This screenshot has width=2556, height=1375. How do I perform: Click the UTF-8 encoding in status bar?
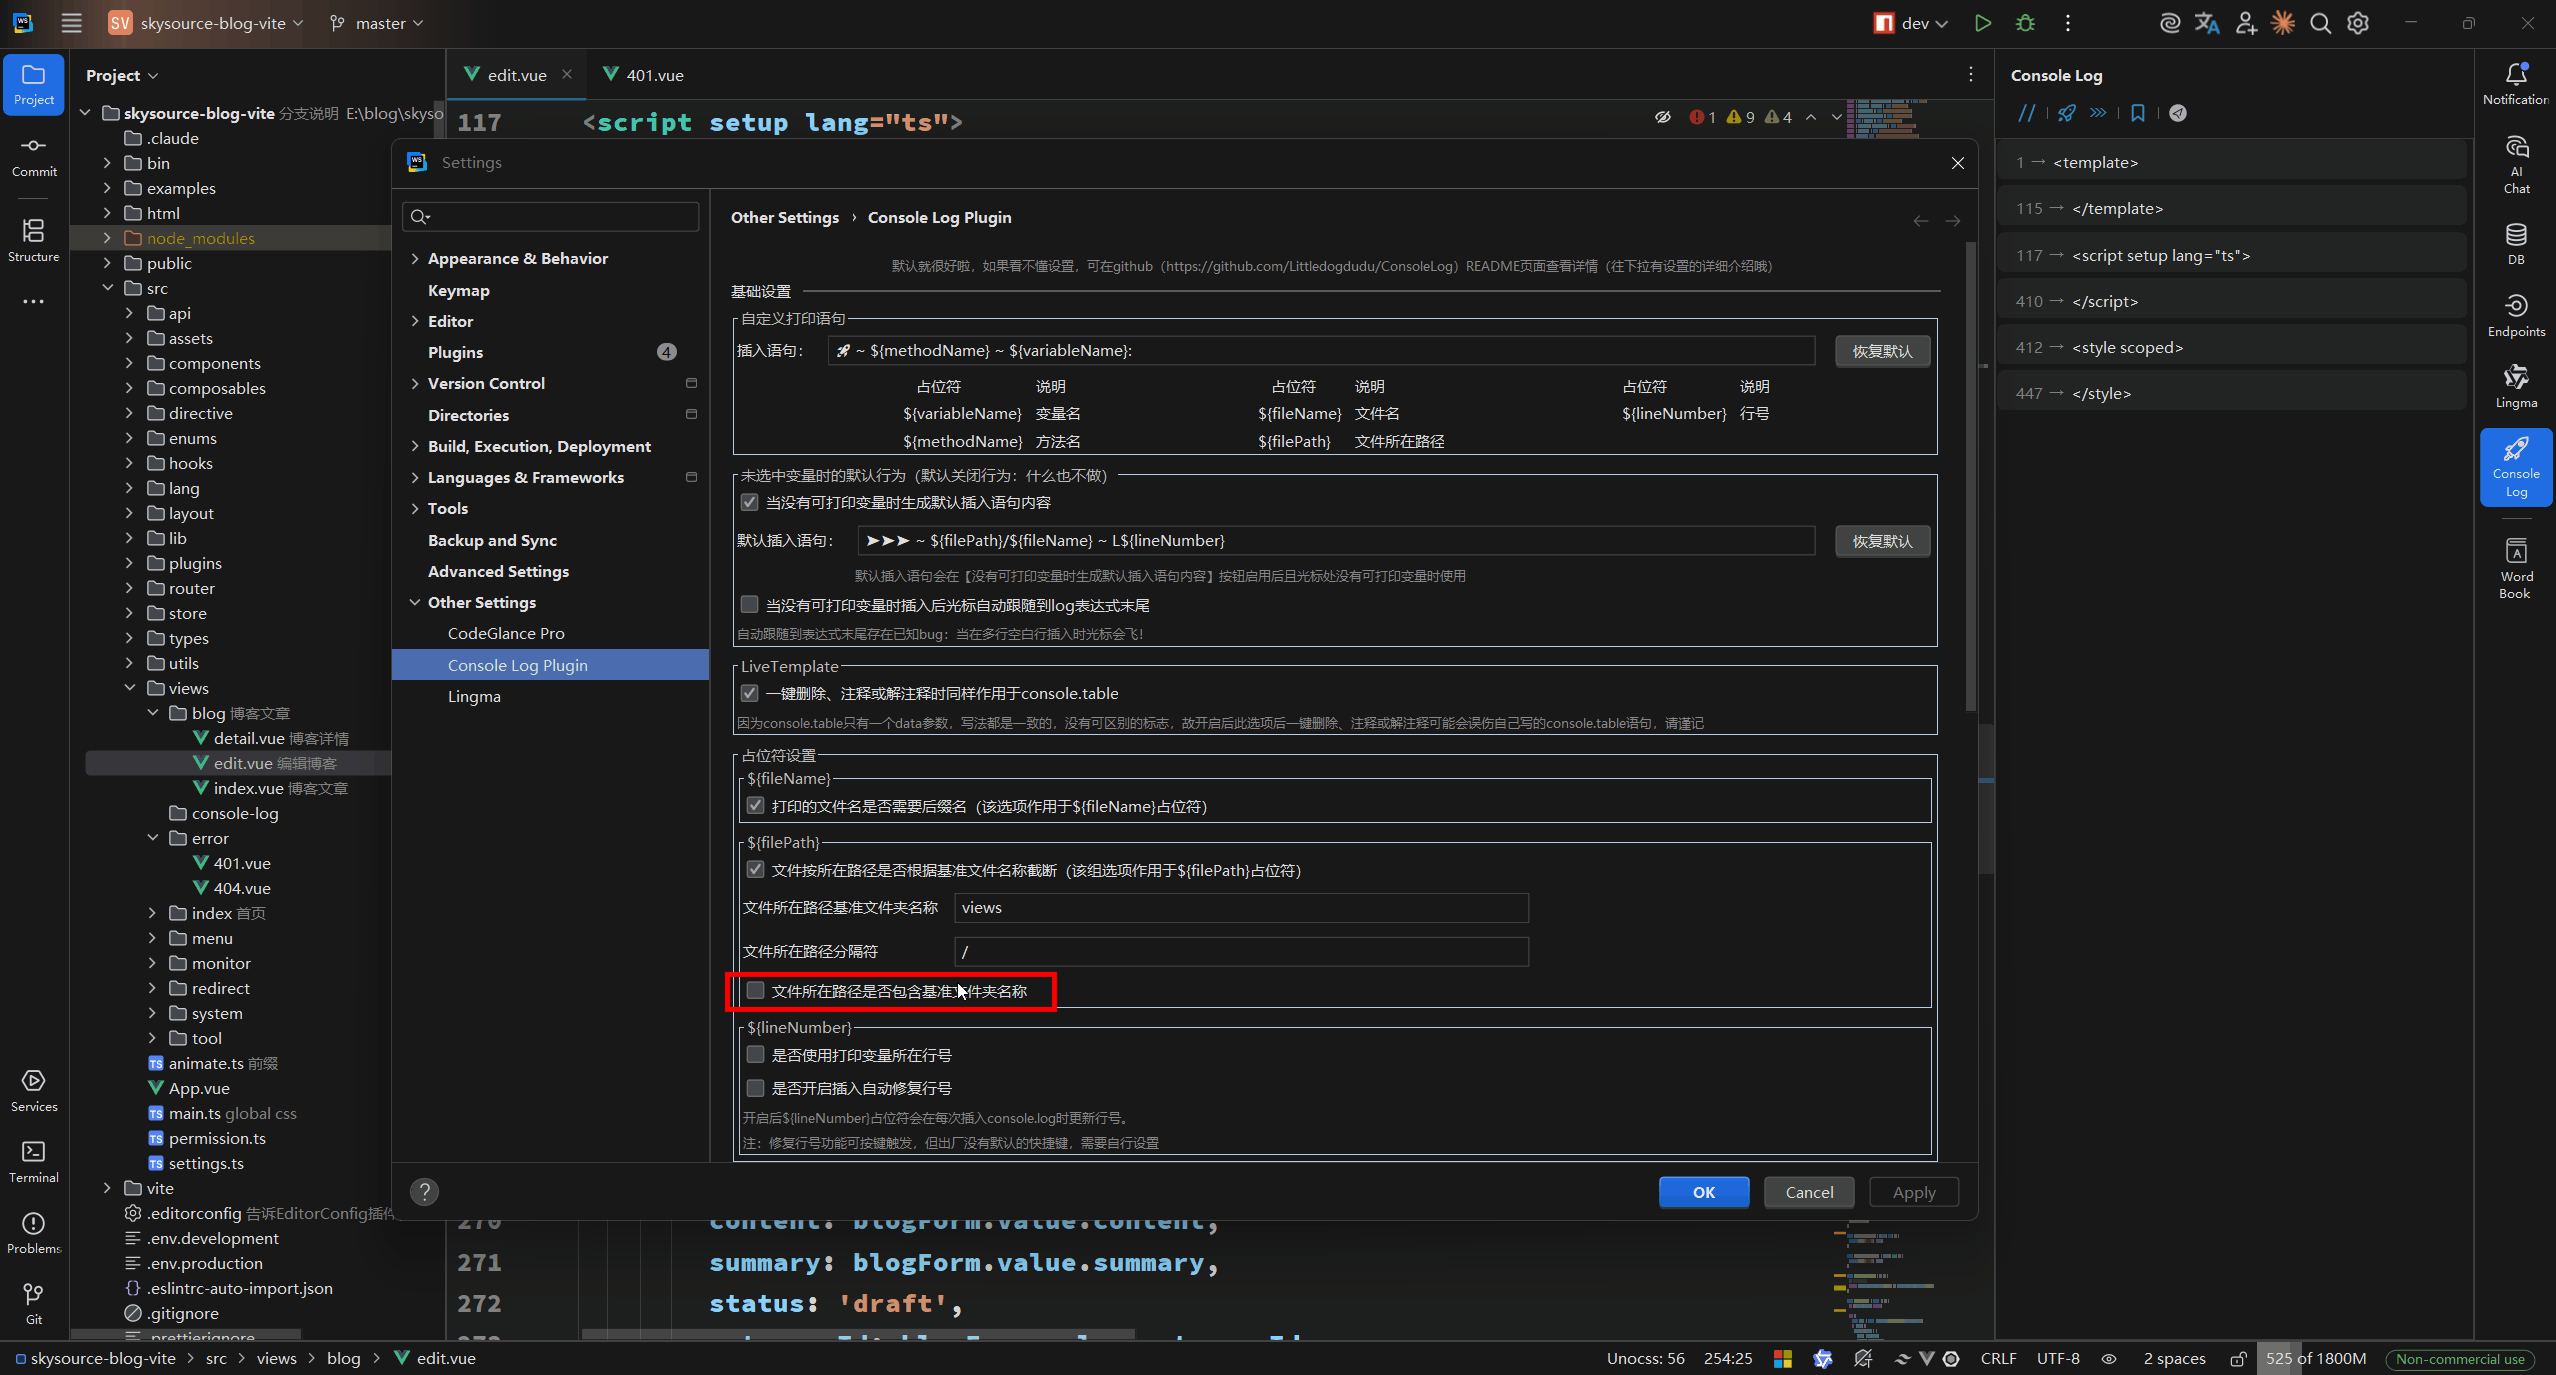pyautogui.click(x=2058, y=1358)
